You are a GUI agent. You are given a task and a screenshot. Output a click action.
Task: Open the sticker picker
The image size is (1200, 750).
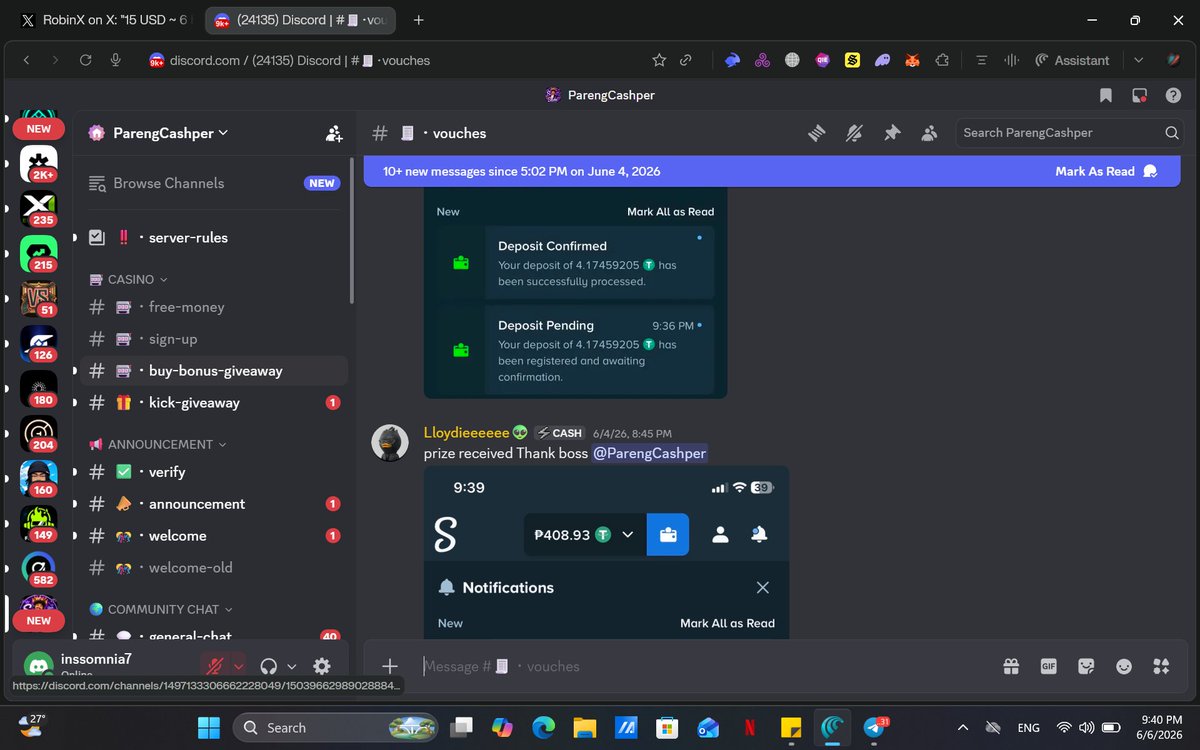point(1086,666)
